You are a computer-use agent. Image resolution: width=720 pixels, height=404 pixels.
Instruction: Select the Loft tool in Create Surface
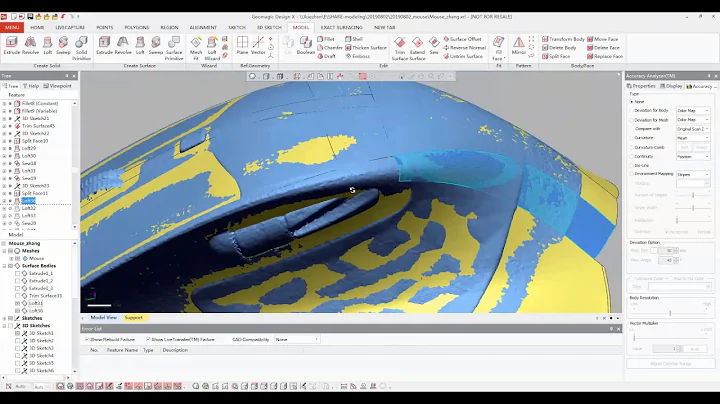click(140, 46)
